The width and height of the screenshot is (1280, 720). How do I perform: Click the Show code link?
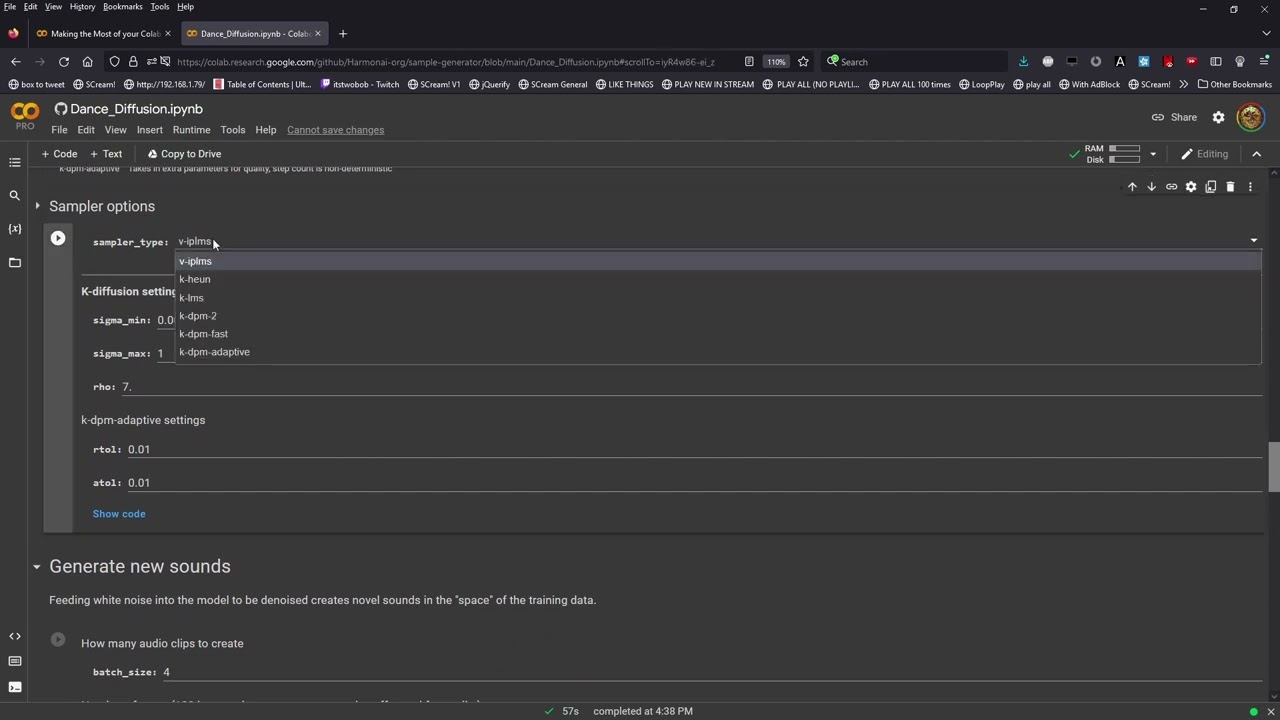tap(119, 514)
